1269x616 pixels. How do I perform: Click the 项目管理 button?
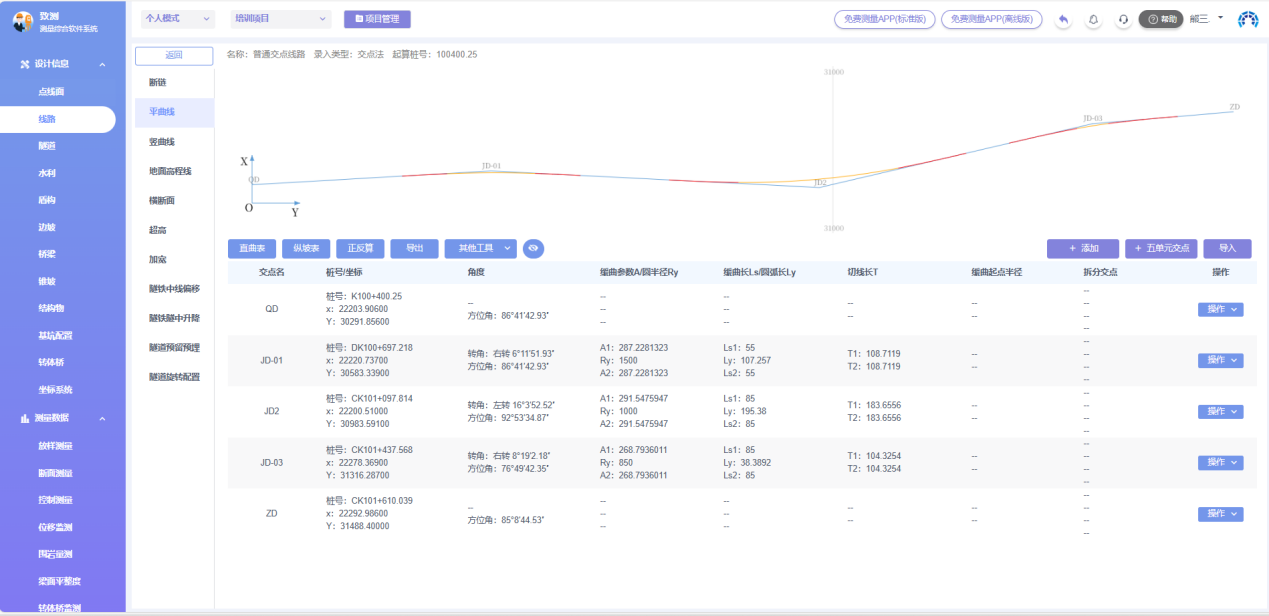coord(377,19)
